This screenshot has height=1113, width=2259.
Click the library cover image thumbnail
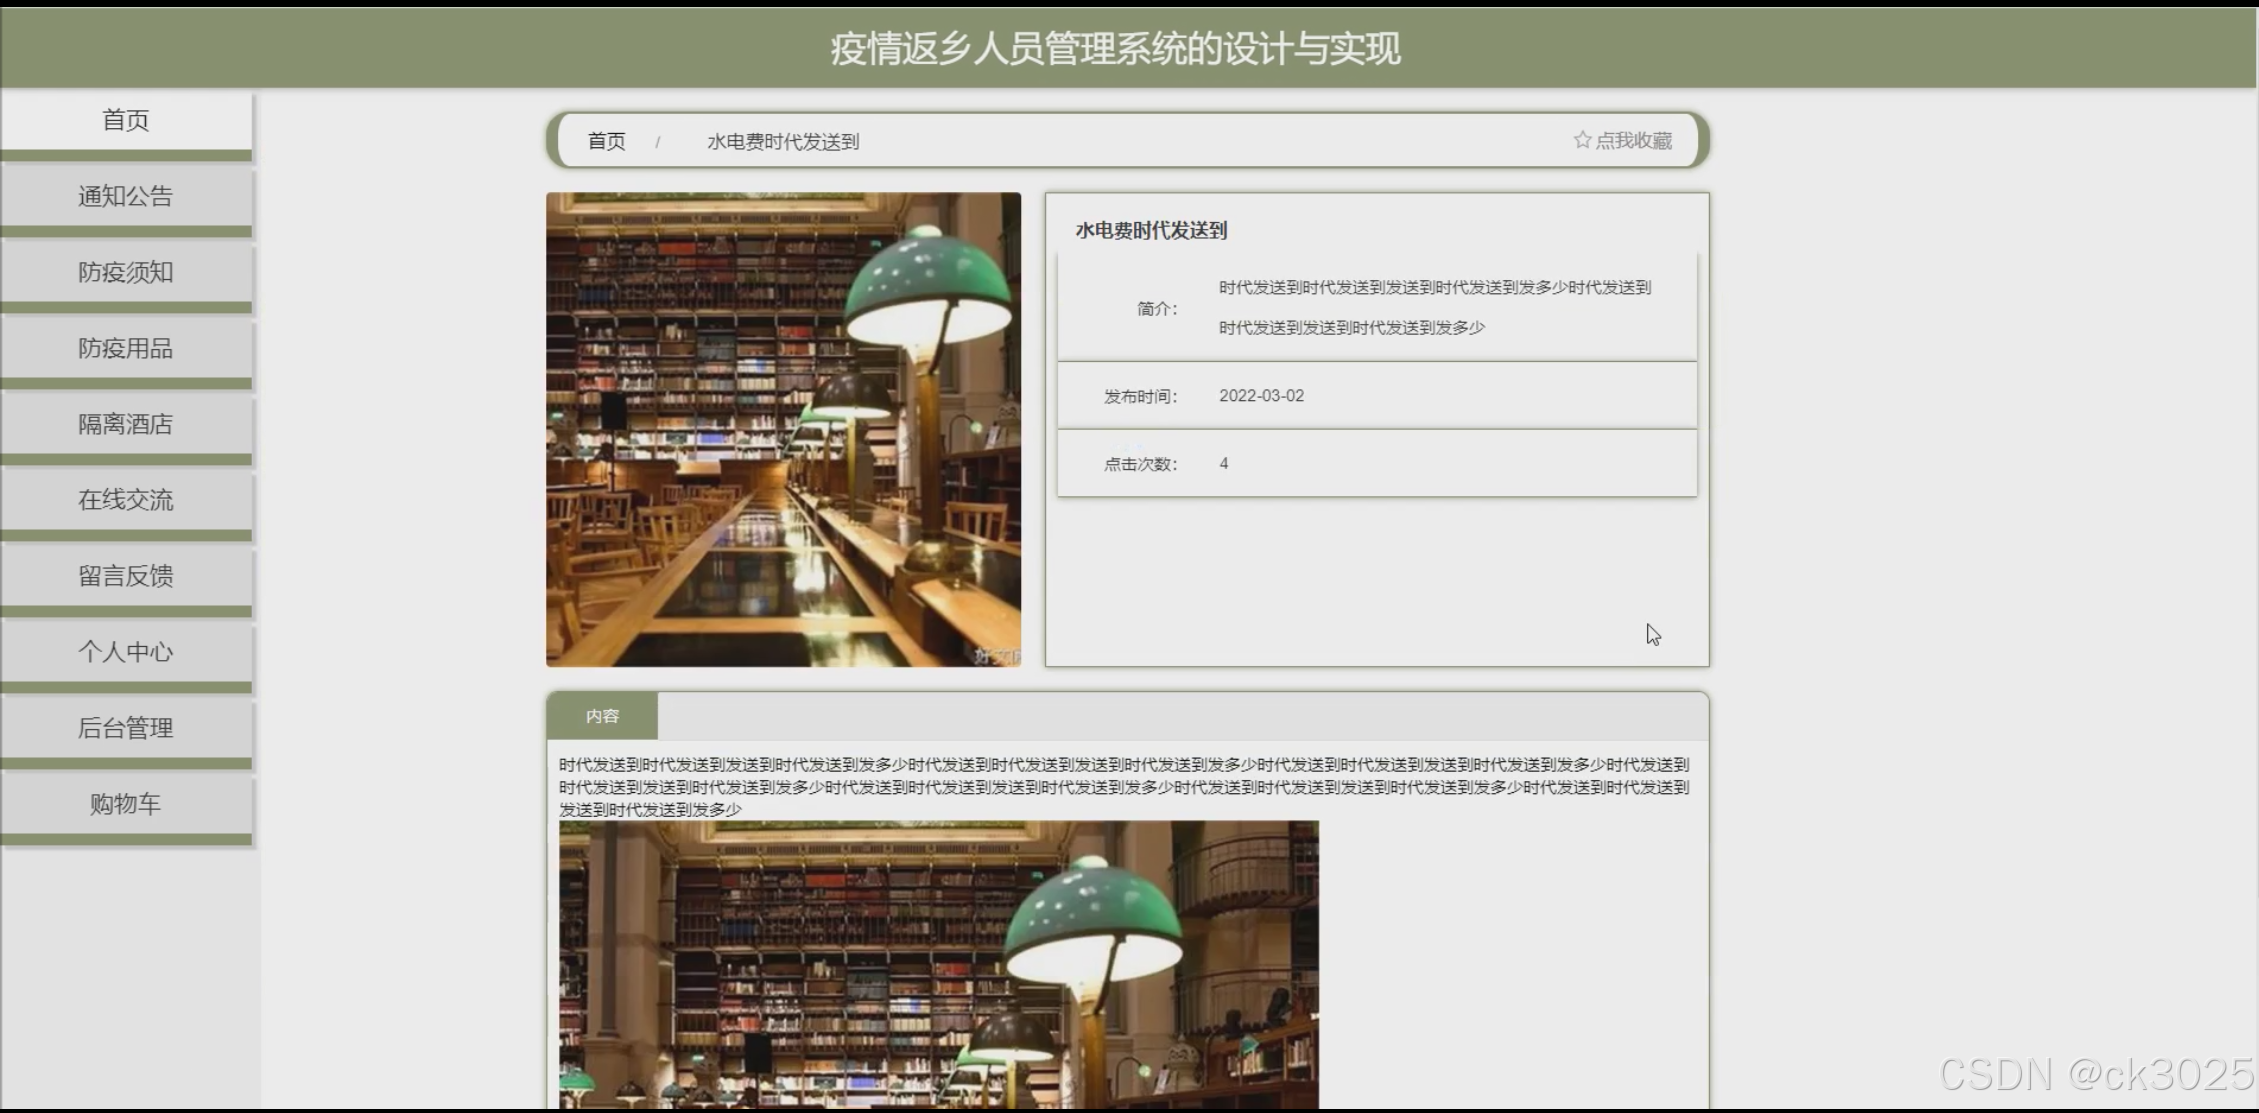pos(783,430)
